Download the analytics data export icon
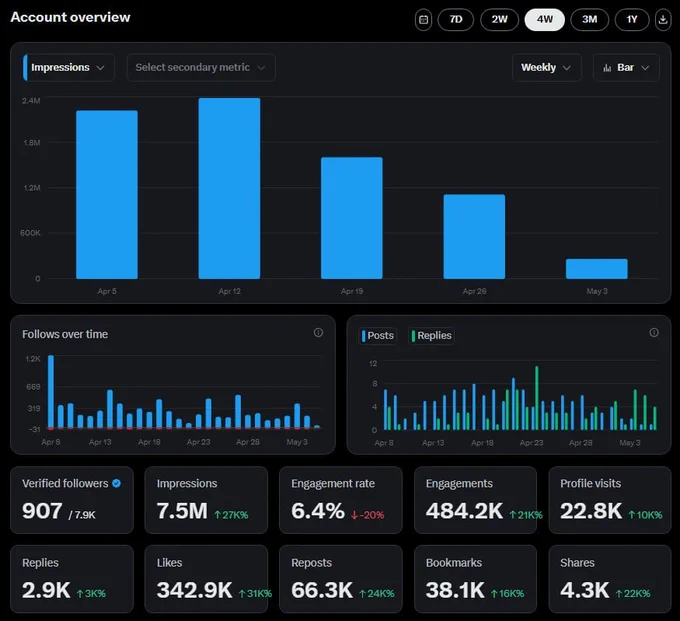This screenshot has width=680, height=621. point(663,20)
